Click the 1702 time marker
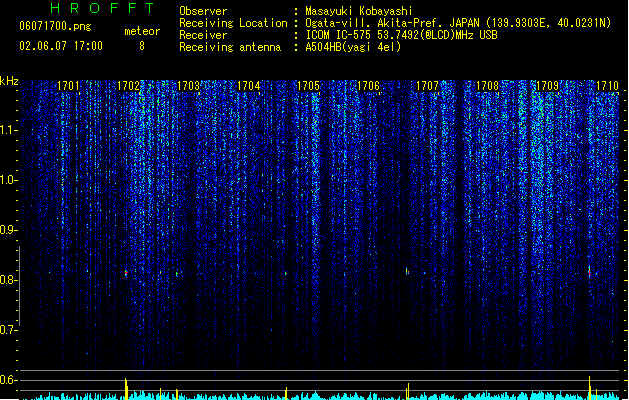This screenshot has height=400, width=629. tap(128, 86)
